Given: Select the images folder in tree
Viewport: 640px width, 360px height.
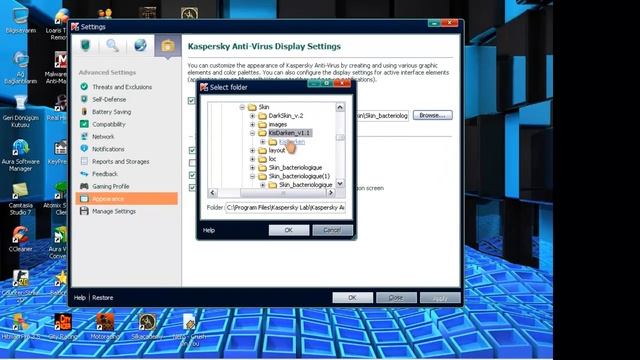Looking at the screenshot, I should (278, 124).
